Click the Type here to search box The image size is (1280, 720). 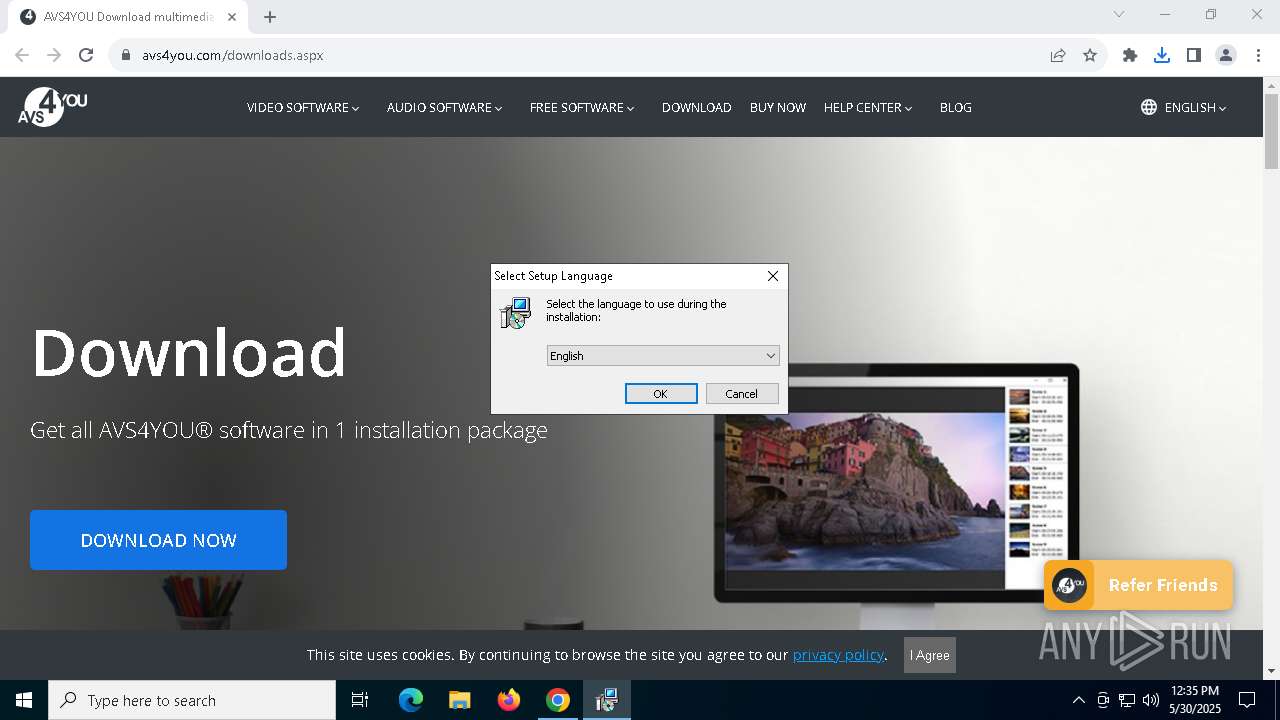pos(192,700)
